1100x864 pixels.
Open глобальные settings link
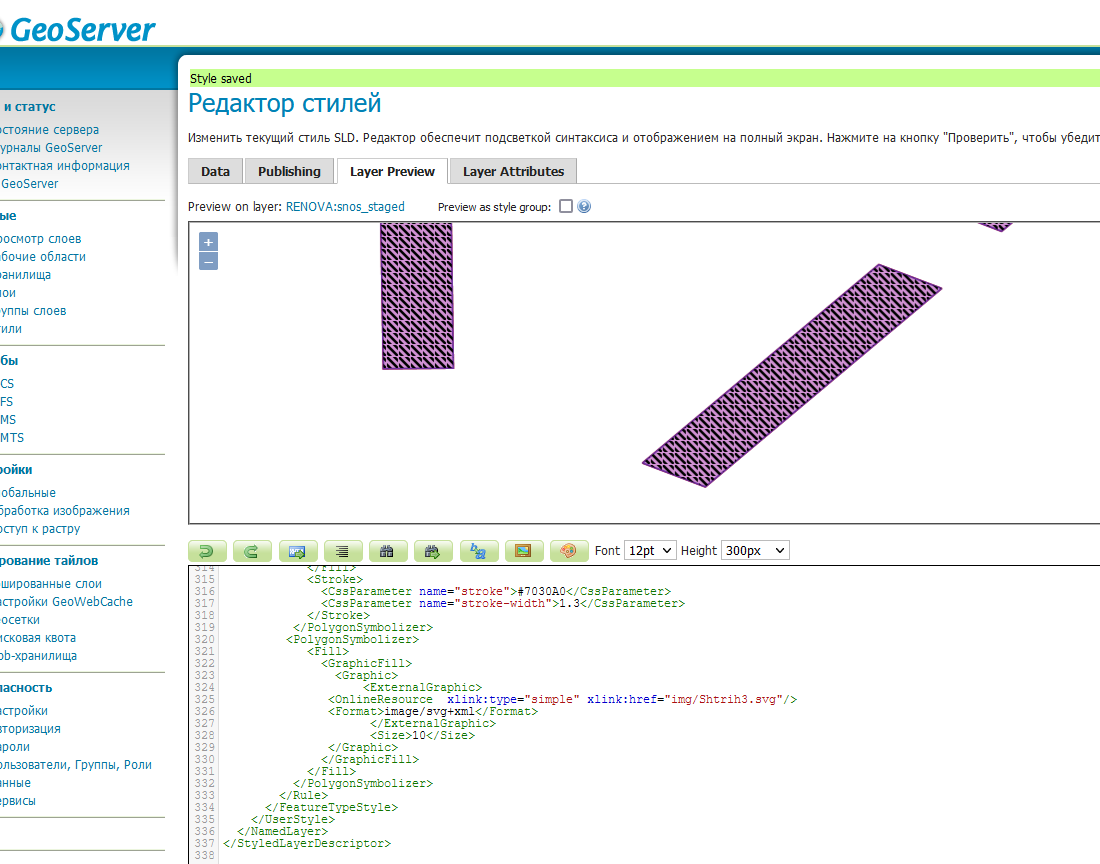[x=28, y=493]
